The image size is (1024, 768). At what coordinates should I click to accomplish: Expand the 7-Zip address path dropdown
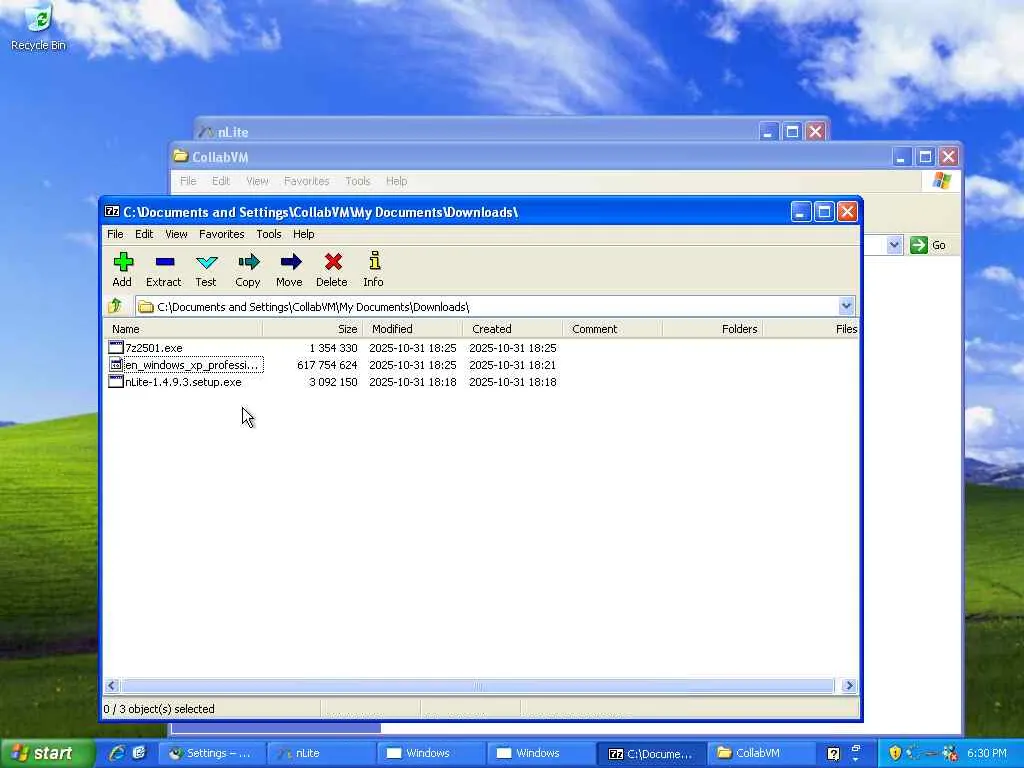click(x=846, y=306)
